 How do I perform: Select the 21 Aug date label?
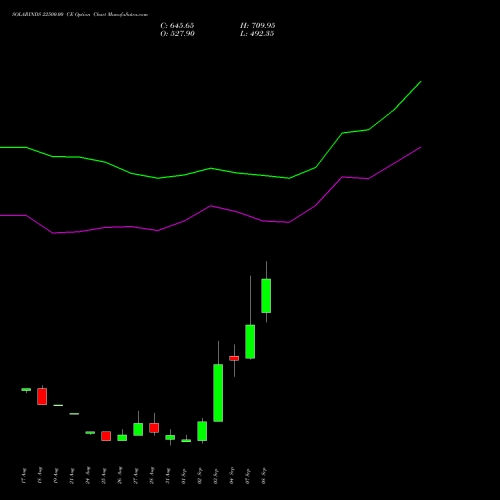(72, 476)
